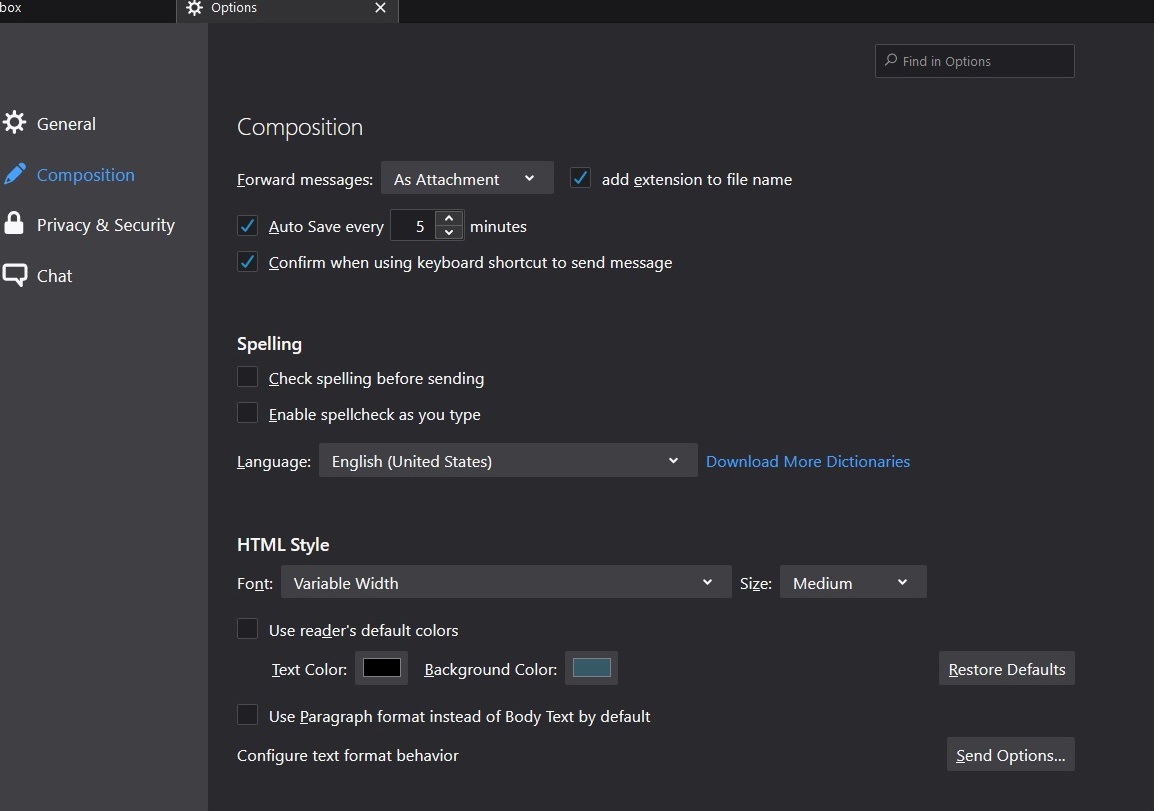
Task: Uncheck Confirm when using keyboard shortcut
Action: tap(248, 262)
